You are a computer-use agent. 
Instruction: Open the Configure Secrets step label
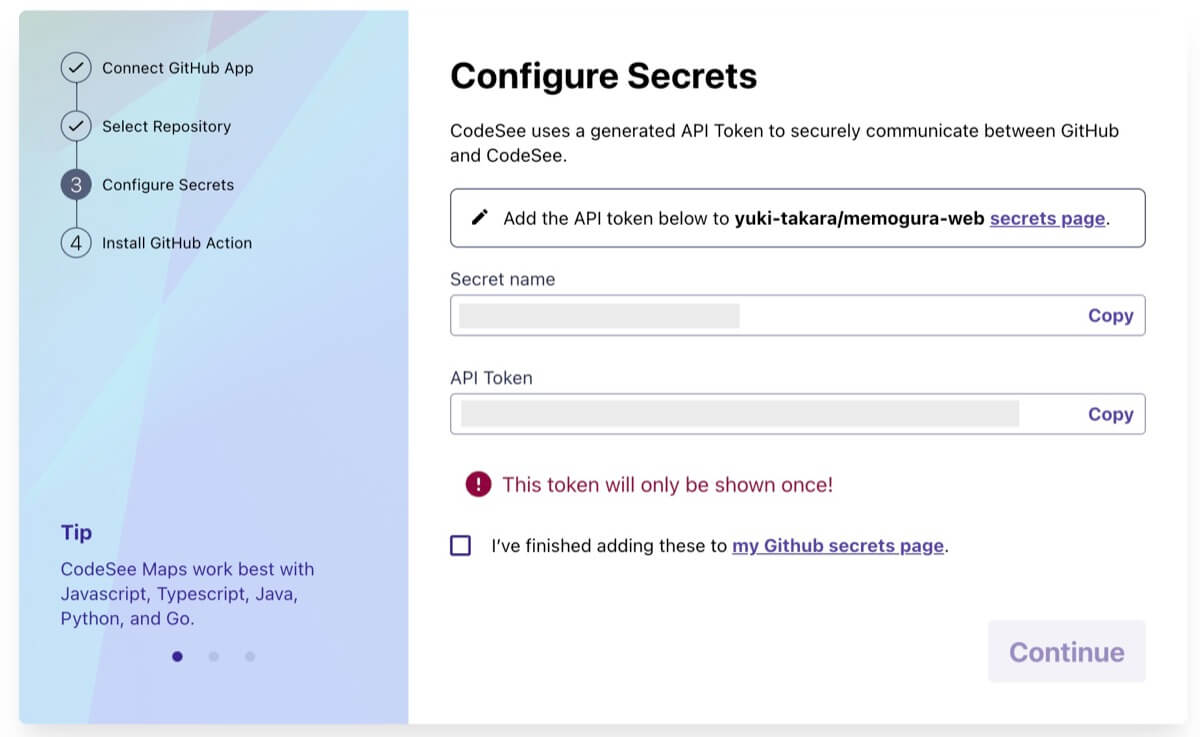click(168, 185)
